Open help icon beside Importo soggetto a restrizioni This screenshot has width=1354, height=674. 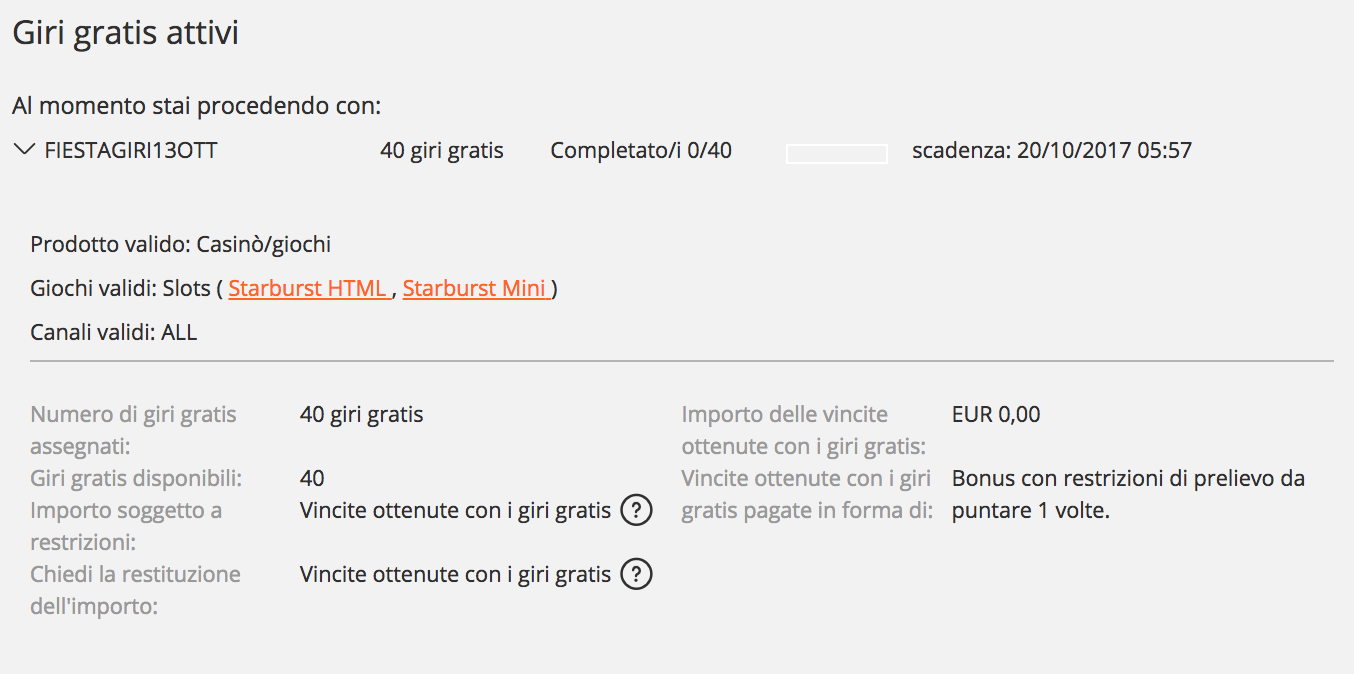click(x=636, y=511)
